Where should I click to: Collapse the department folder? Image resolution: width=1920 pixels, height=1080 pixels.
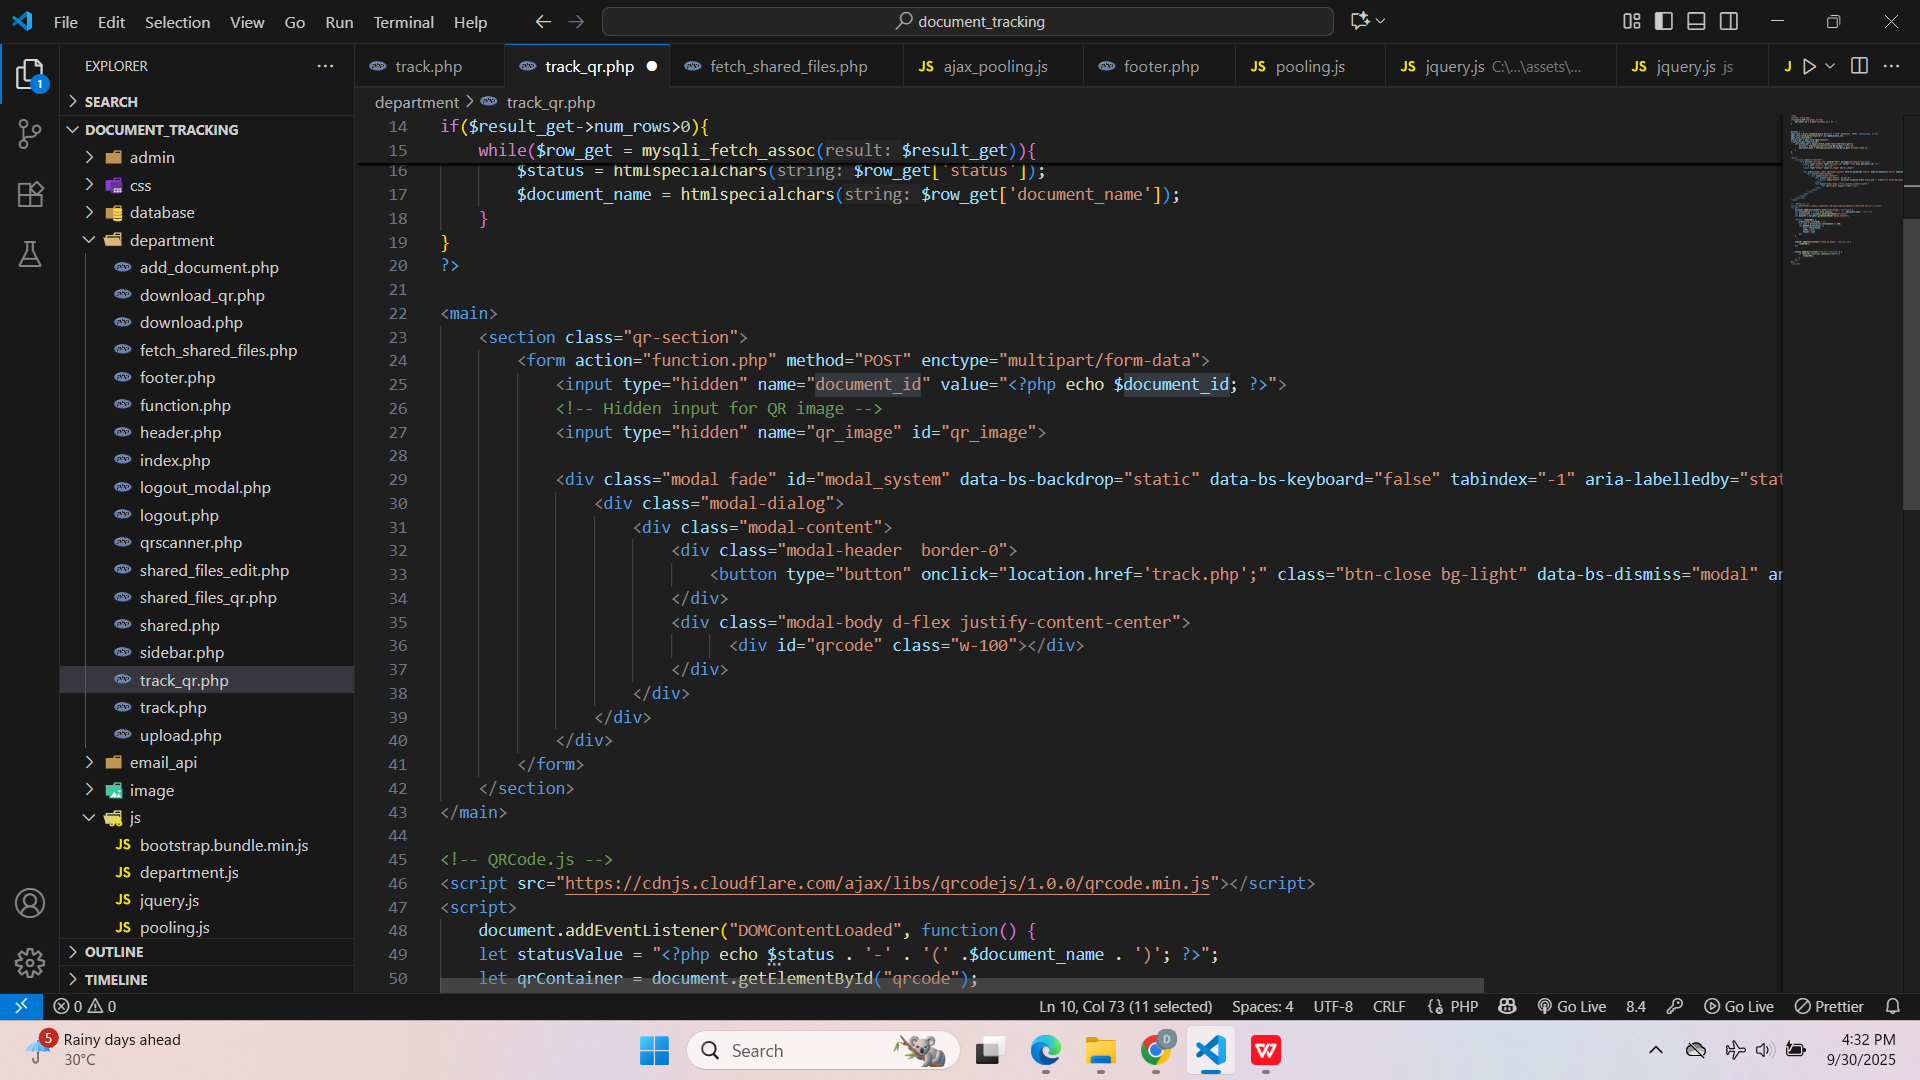click(172, 240)
